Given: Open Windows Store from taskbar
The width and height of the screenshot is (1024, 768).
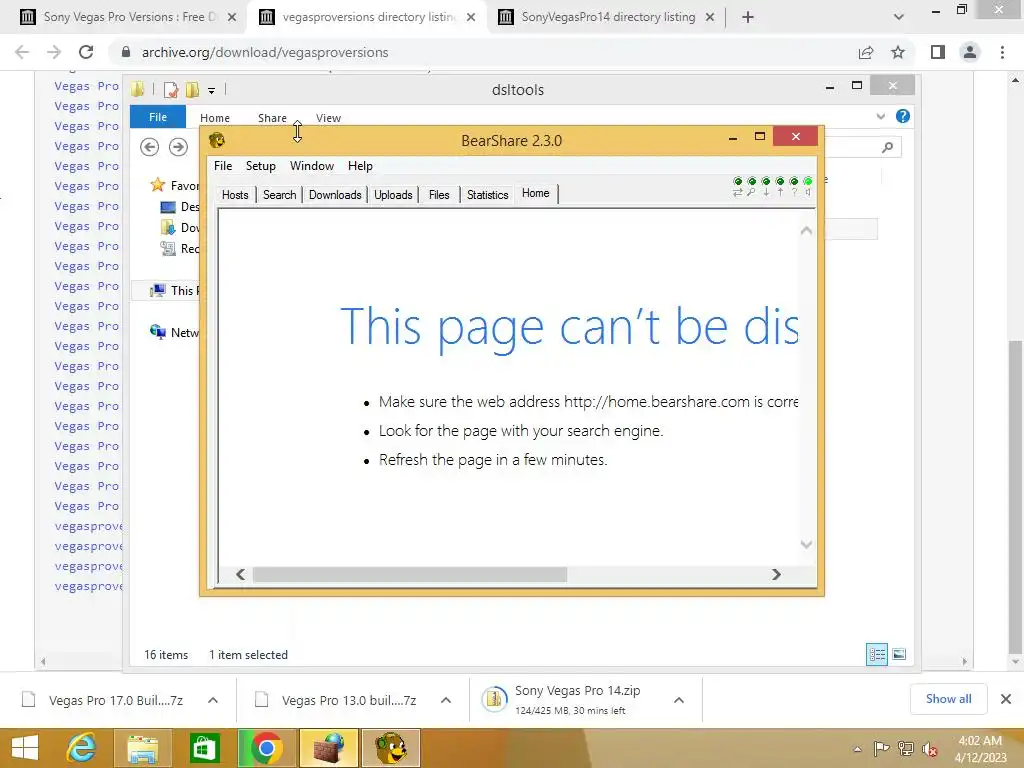Looking at the screenshot, I should point(204,748).
